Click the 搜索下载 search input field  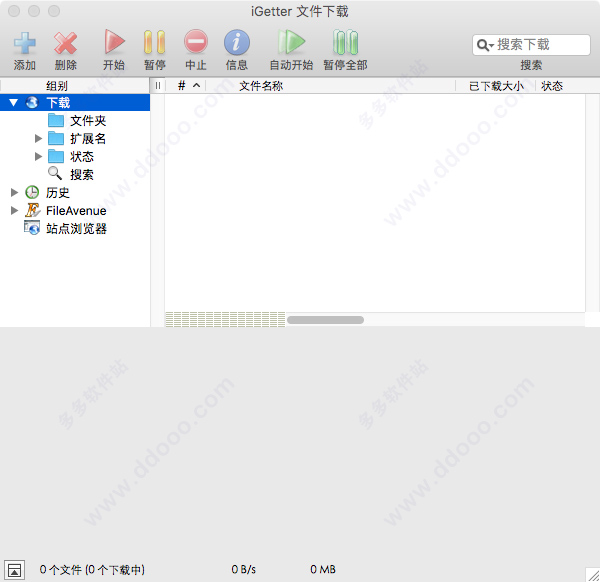tap(531, 45)
